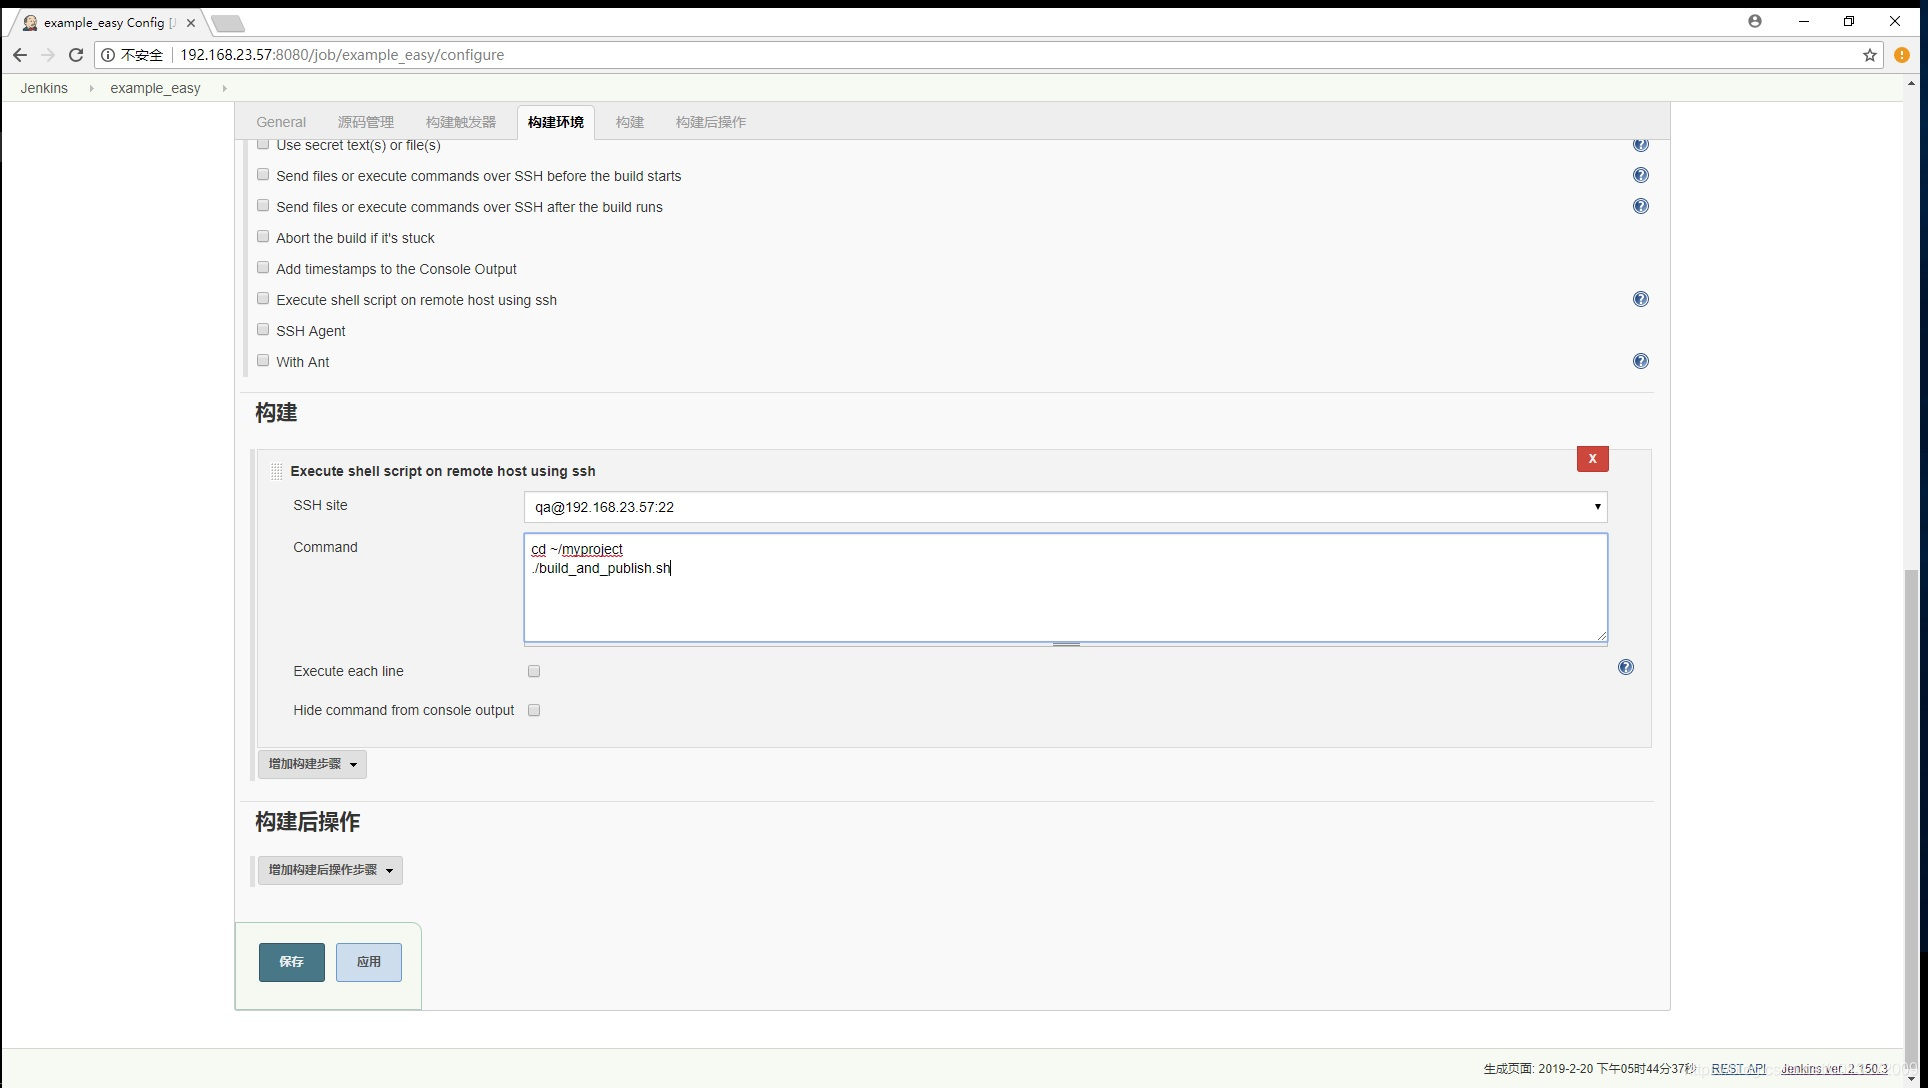Enable the 'With Ant' checkbox
Viewport: 1928px width, 1088px height.
click(263, 360)
